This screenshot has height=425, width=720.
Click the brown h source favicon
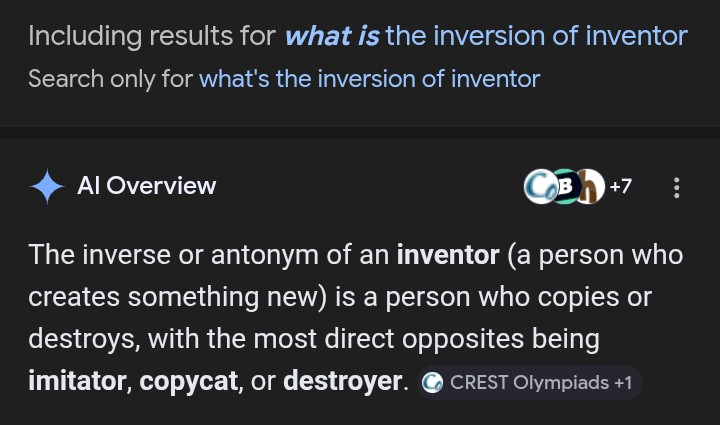pyautogui.click(x=590, y=187)
